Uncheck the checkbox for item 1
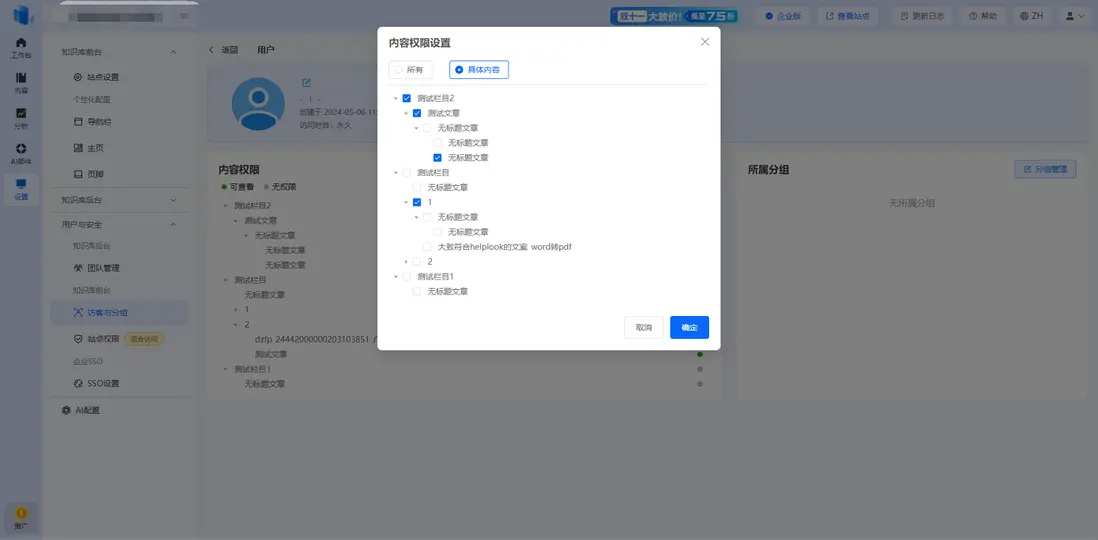The image size is (1098, 540). coord(417,202)
